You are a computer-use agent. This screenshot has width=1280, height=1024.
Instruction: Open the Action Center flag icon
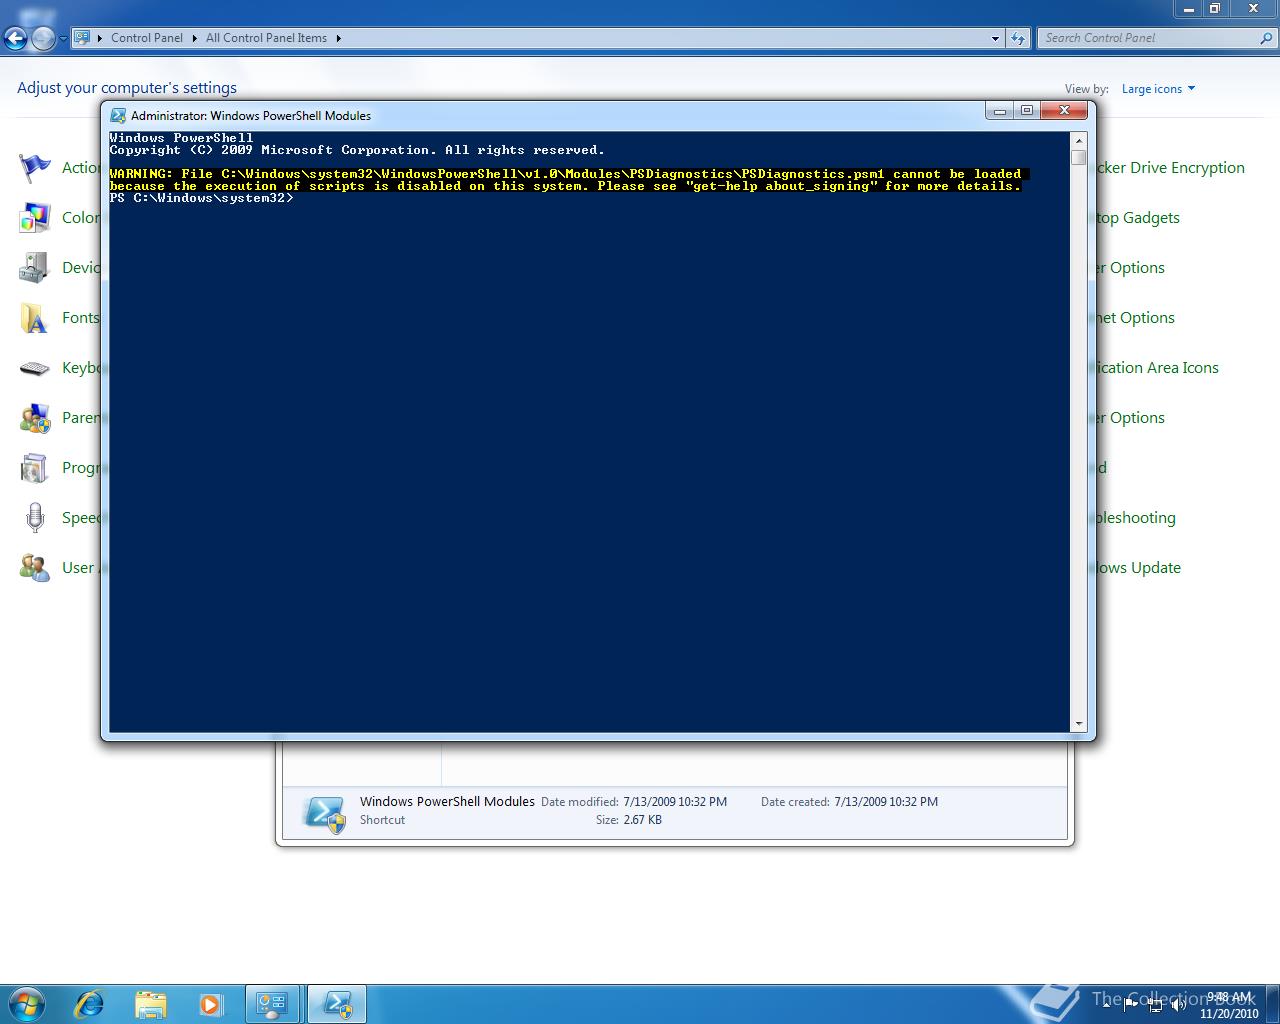point(34,167)
